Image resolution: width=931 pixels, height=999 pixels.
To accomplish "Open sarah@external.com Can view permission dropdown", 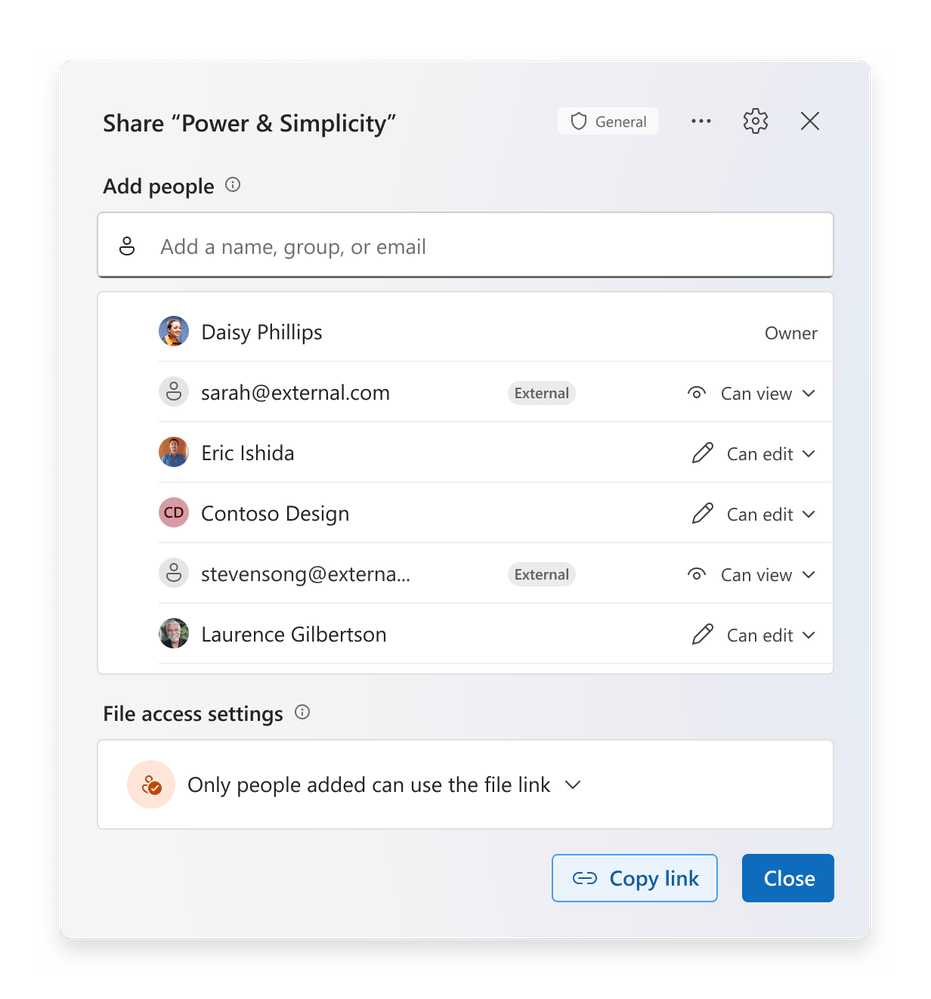I will [x=752, y=393].
